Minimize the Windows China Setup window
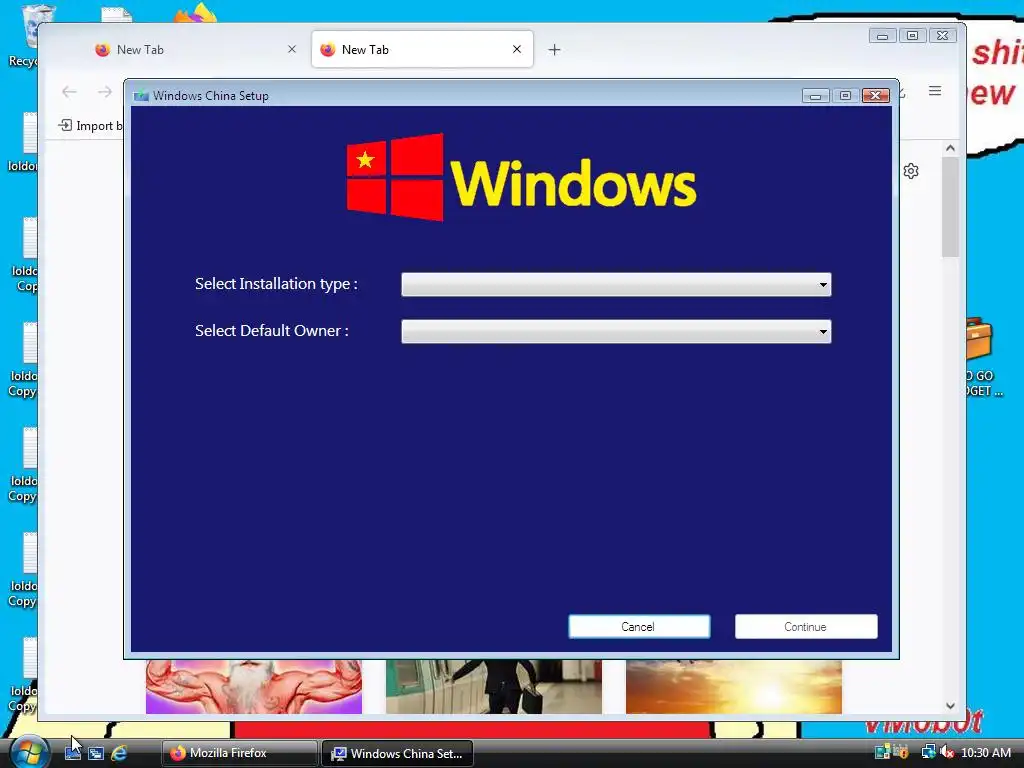The width and height of the screenshot is (1024, 768). 815,96
